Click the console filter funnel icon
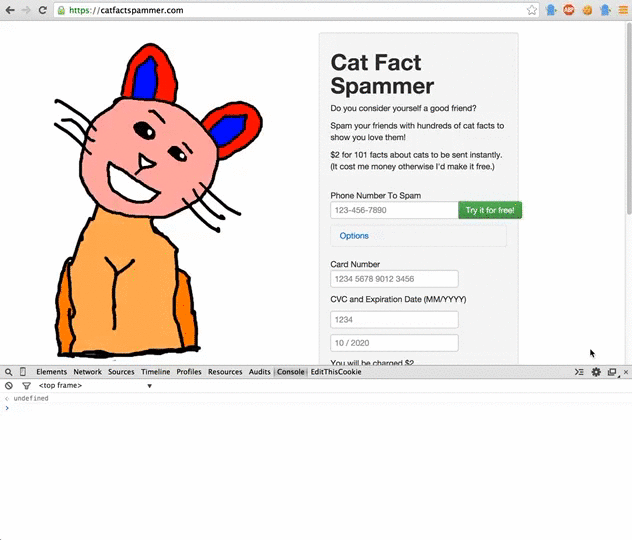The image size is (632, 540). (x=27, y=386)
